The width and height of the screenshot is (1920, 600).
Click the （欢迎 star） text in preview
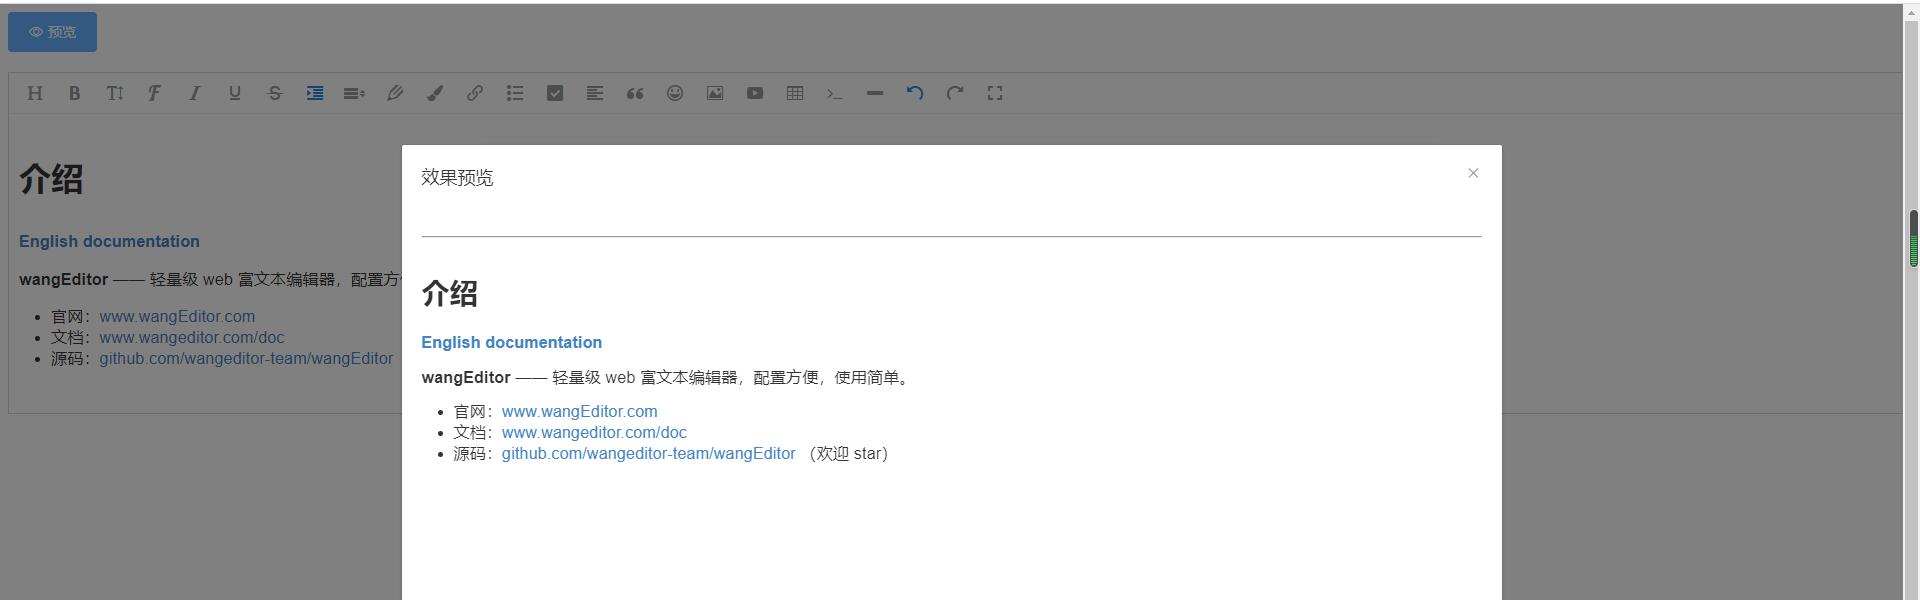pos(849,453)
